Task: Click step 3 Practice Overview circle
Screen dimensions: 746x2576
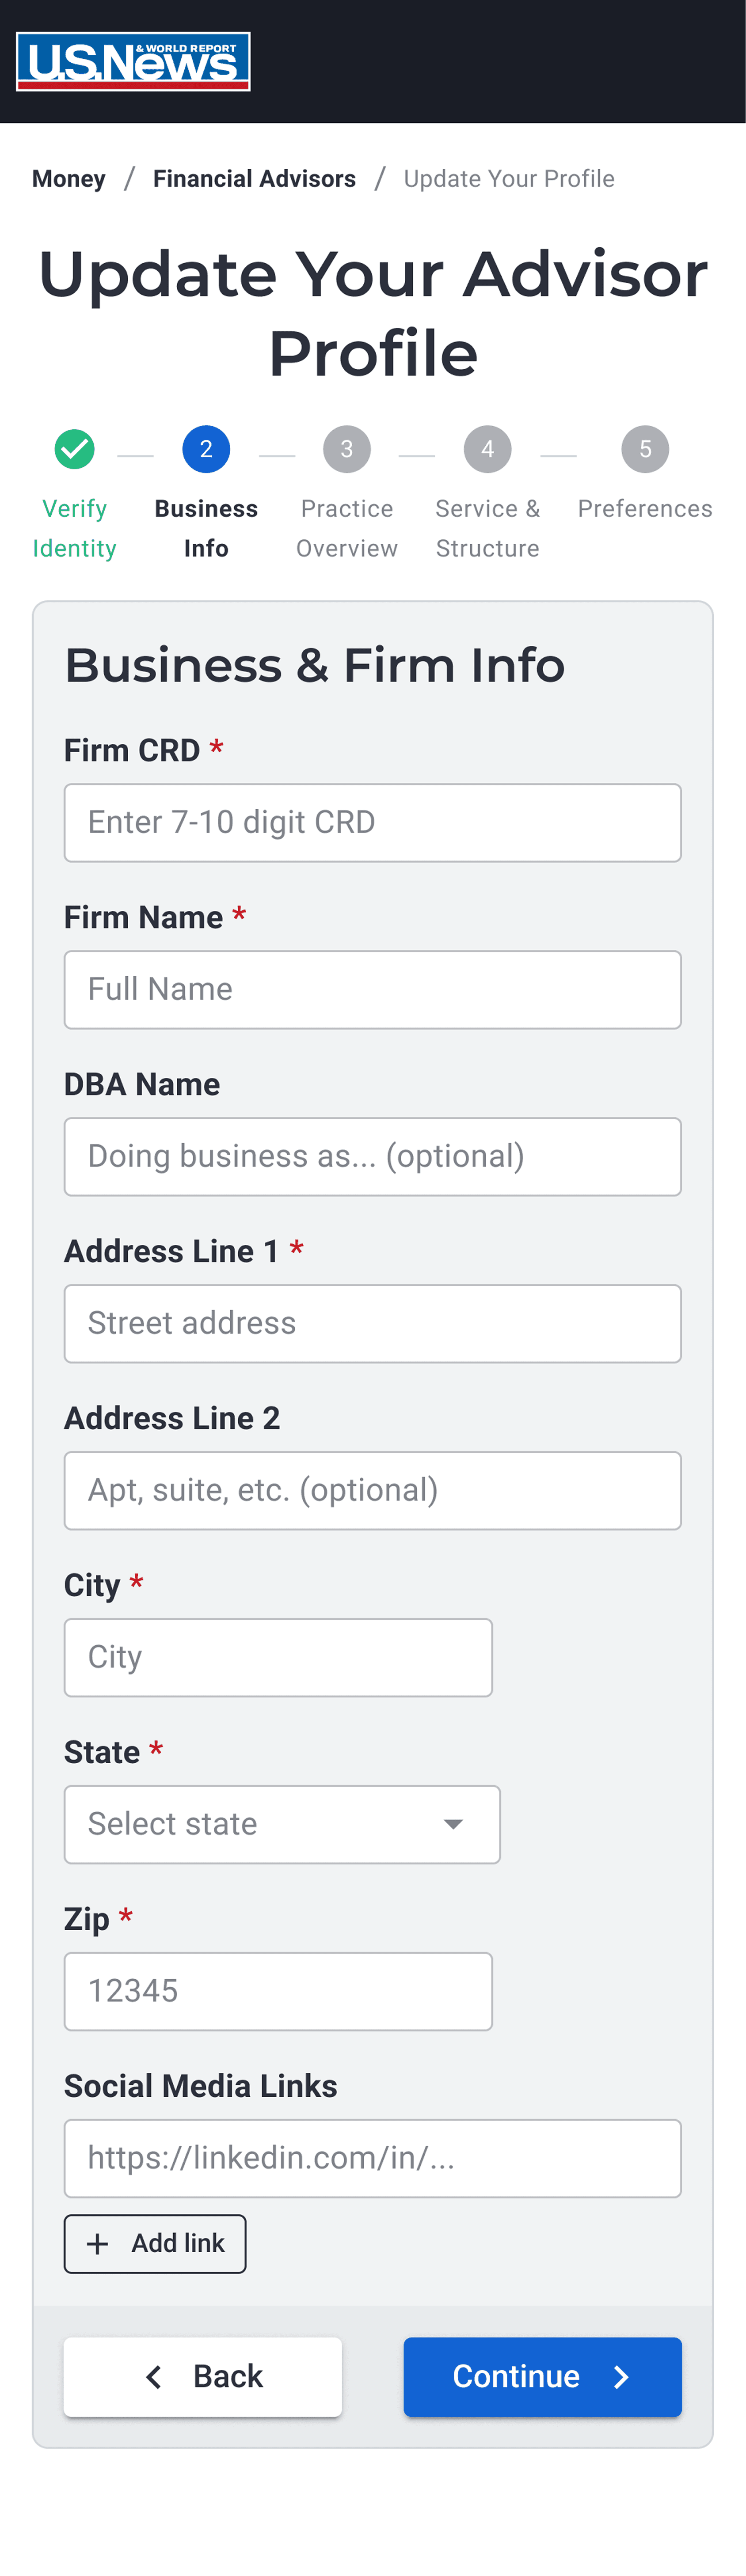Action: point(346,449)
